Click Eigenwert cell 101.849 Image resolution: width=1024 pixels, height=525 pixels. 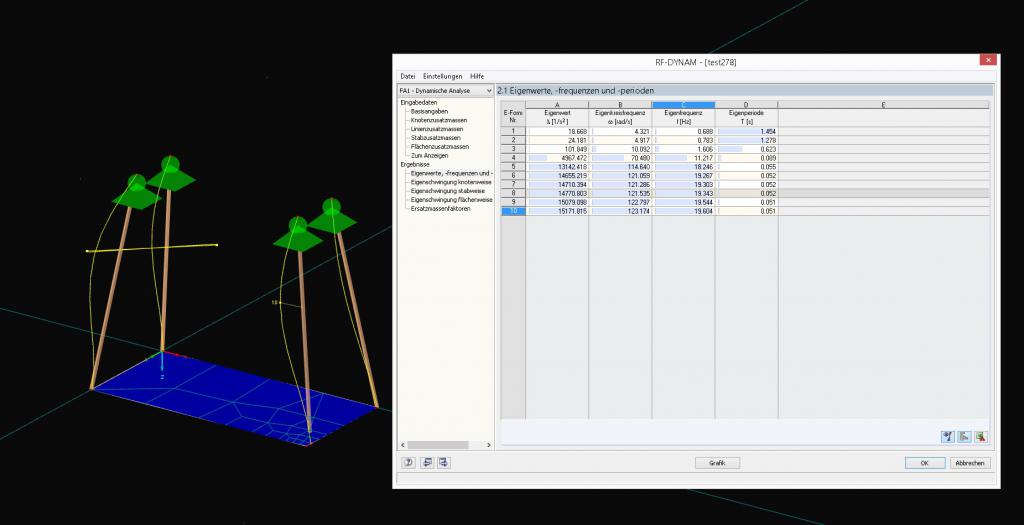click(x=557, y=149)
